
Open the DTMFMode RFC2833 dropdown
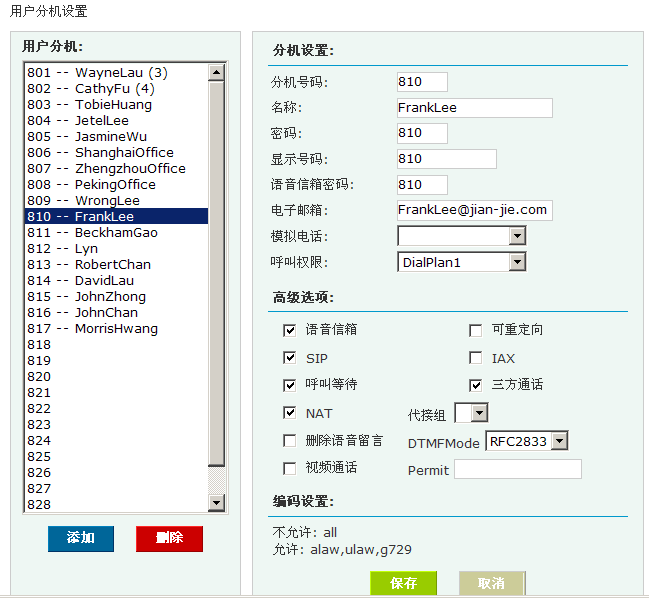coord(527,441)
